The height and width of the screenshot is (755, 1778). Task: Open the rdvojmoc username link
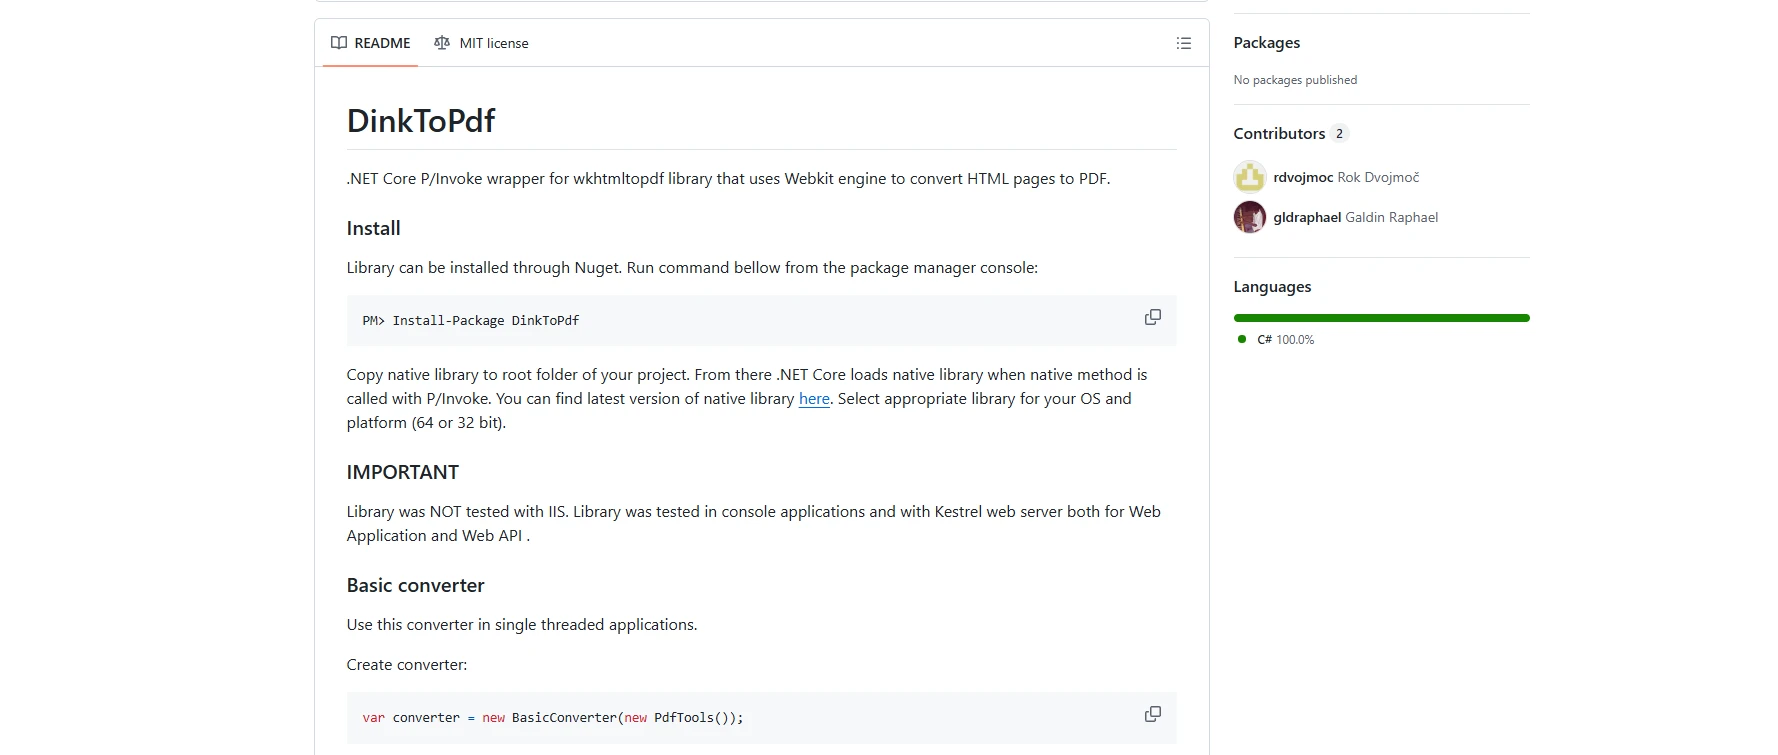1302,177
